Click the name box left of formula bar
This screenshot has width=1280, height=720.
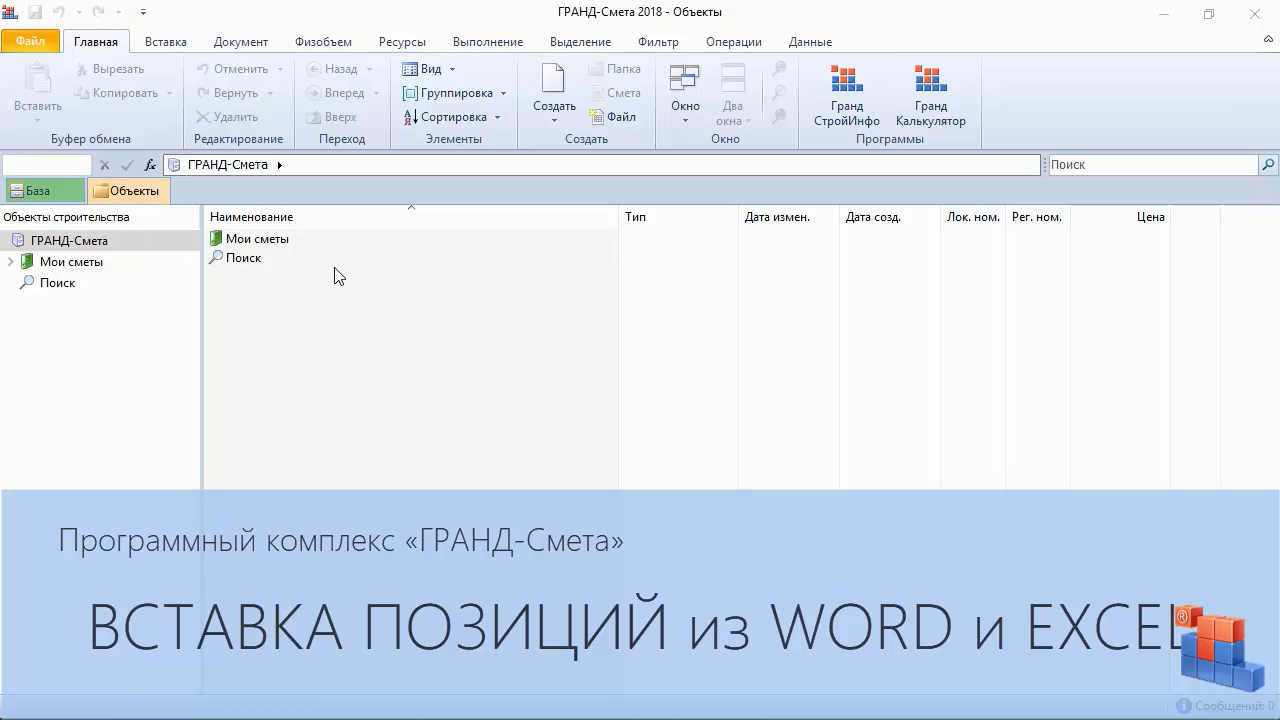[47, 165]
